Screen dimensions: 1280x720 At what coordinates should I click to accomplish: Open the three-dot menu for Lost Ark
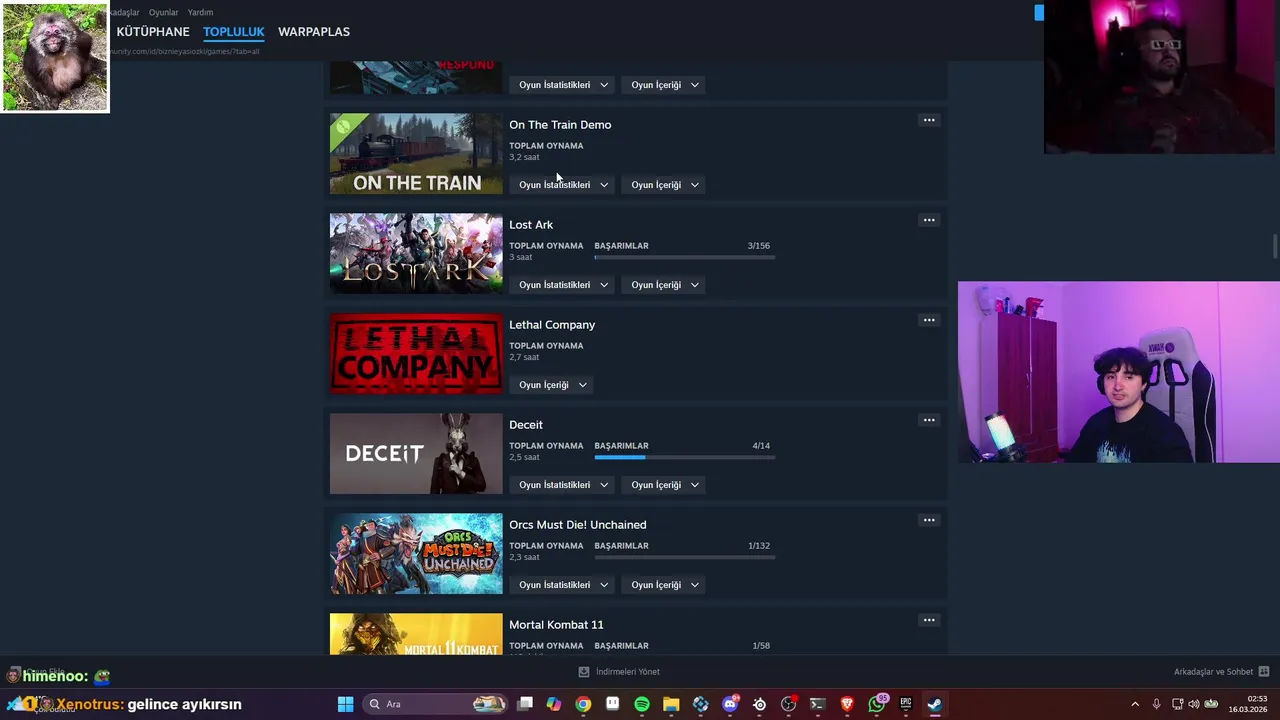tap(929, 220)
